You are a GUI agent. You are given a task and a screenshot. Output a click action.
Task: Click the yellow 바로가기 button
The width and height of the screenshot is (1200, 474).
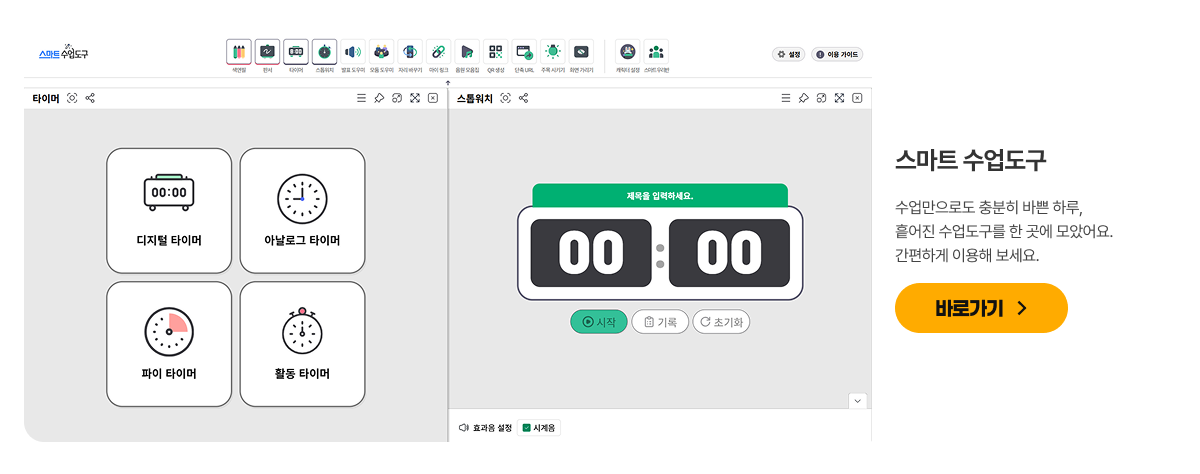coord(981,308)
